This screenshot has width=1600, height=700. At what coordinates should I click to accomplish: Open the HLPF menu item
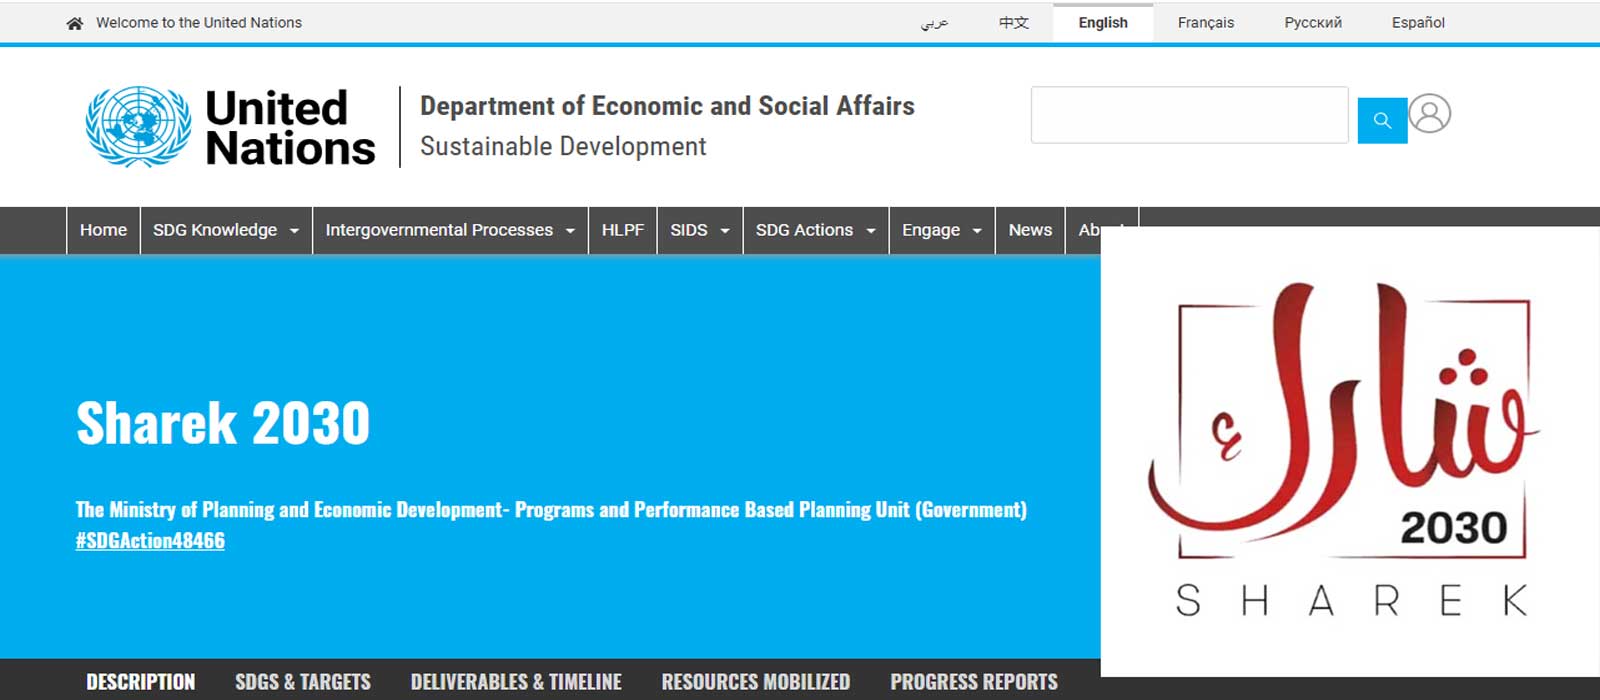coord(623,230)
